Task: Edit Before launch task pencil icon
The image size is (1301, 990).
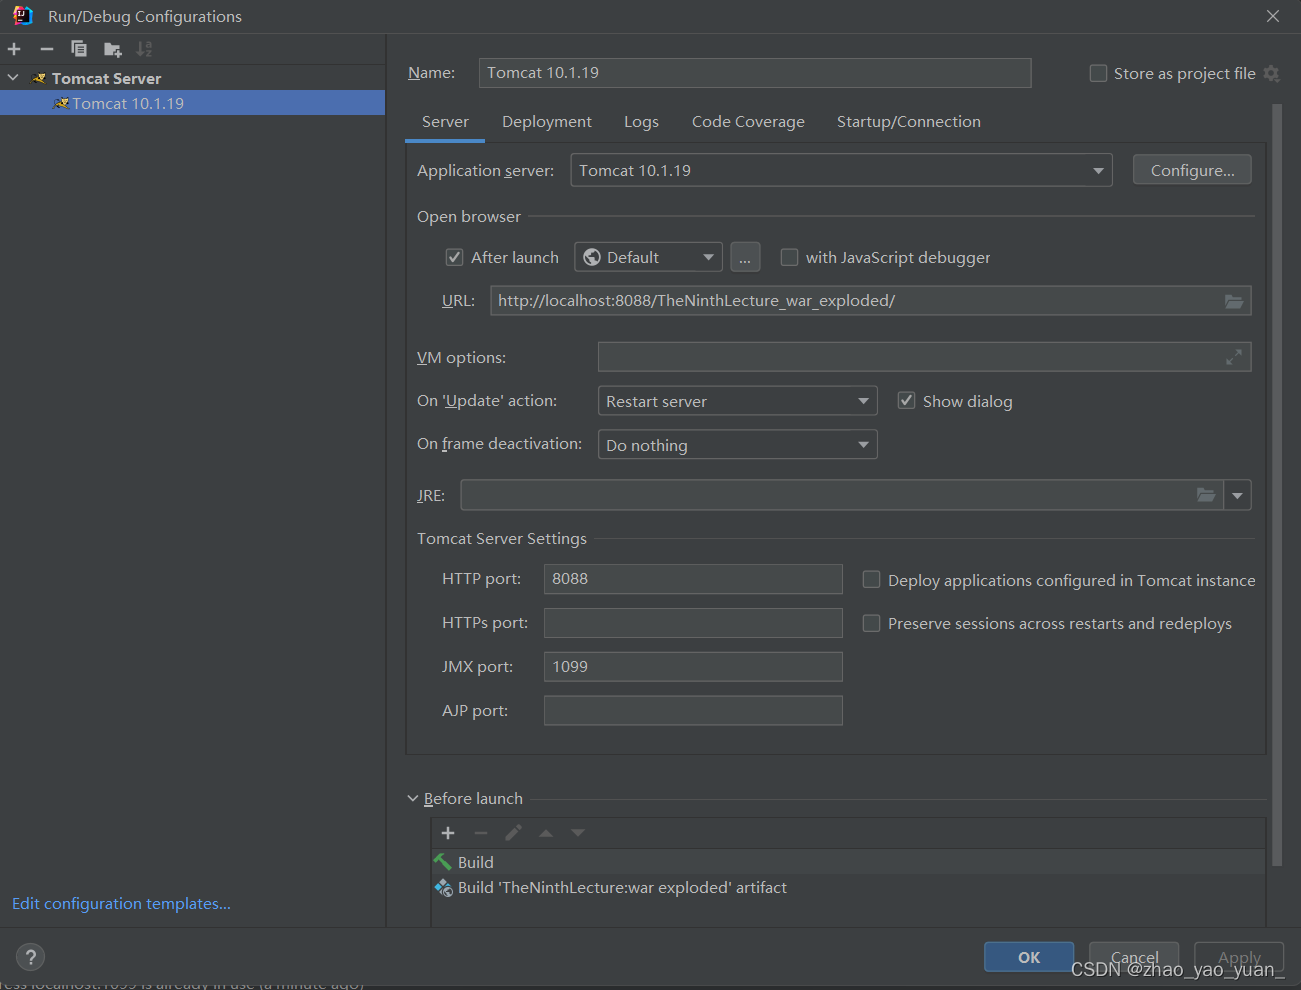Action: (513, 833)
